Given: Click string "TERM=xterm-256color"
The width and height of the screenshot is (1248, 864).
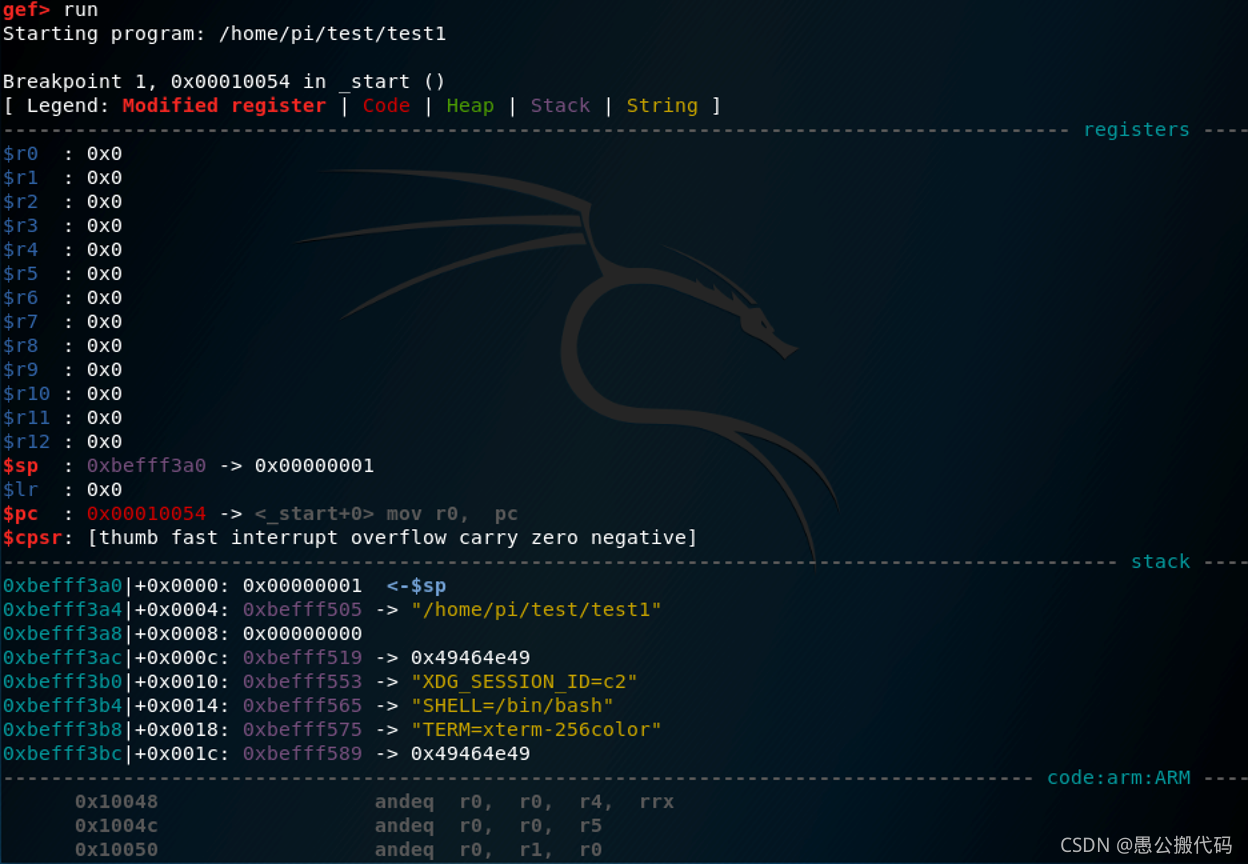Looking at the screenshot, I should click(536, 730).
